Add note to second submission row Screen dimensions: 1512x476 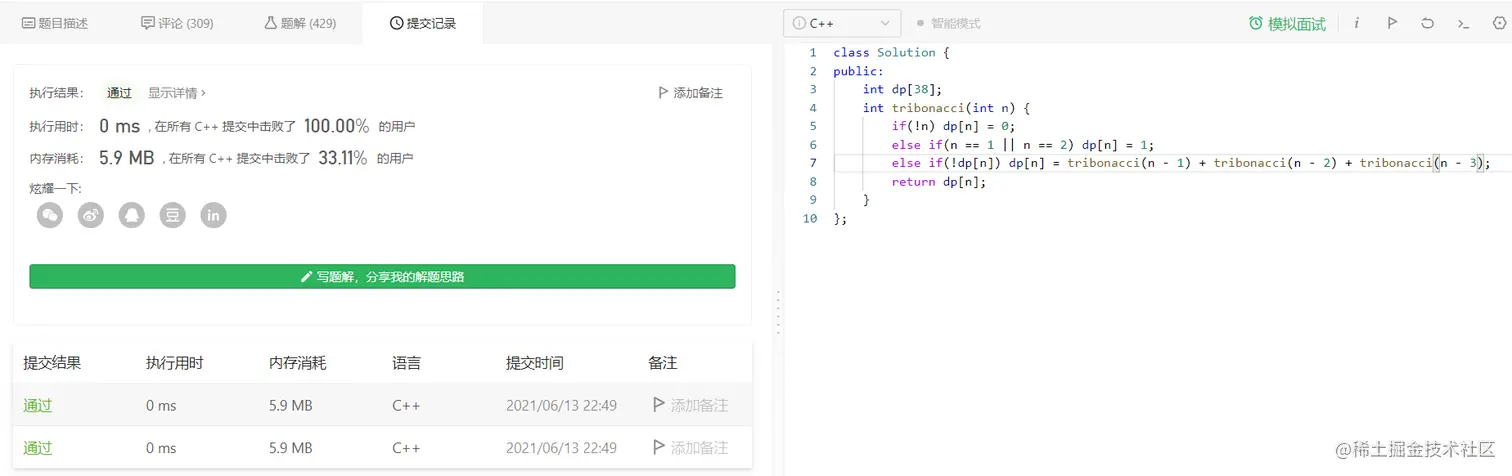coord(690,448)
